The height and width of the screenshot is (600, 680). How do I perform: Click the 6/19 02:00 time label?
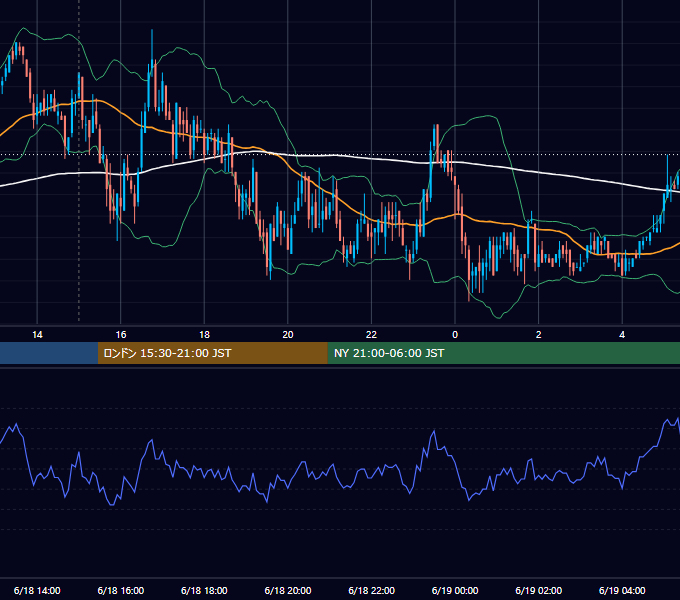coord(539,590)
